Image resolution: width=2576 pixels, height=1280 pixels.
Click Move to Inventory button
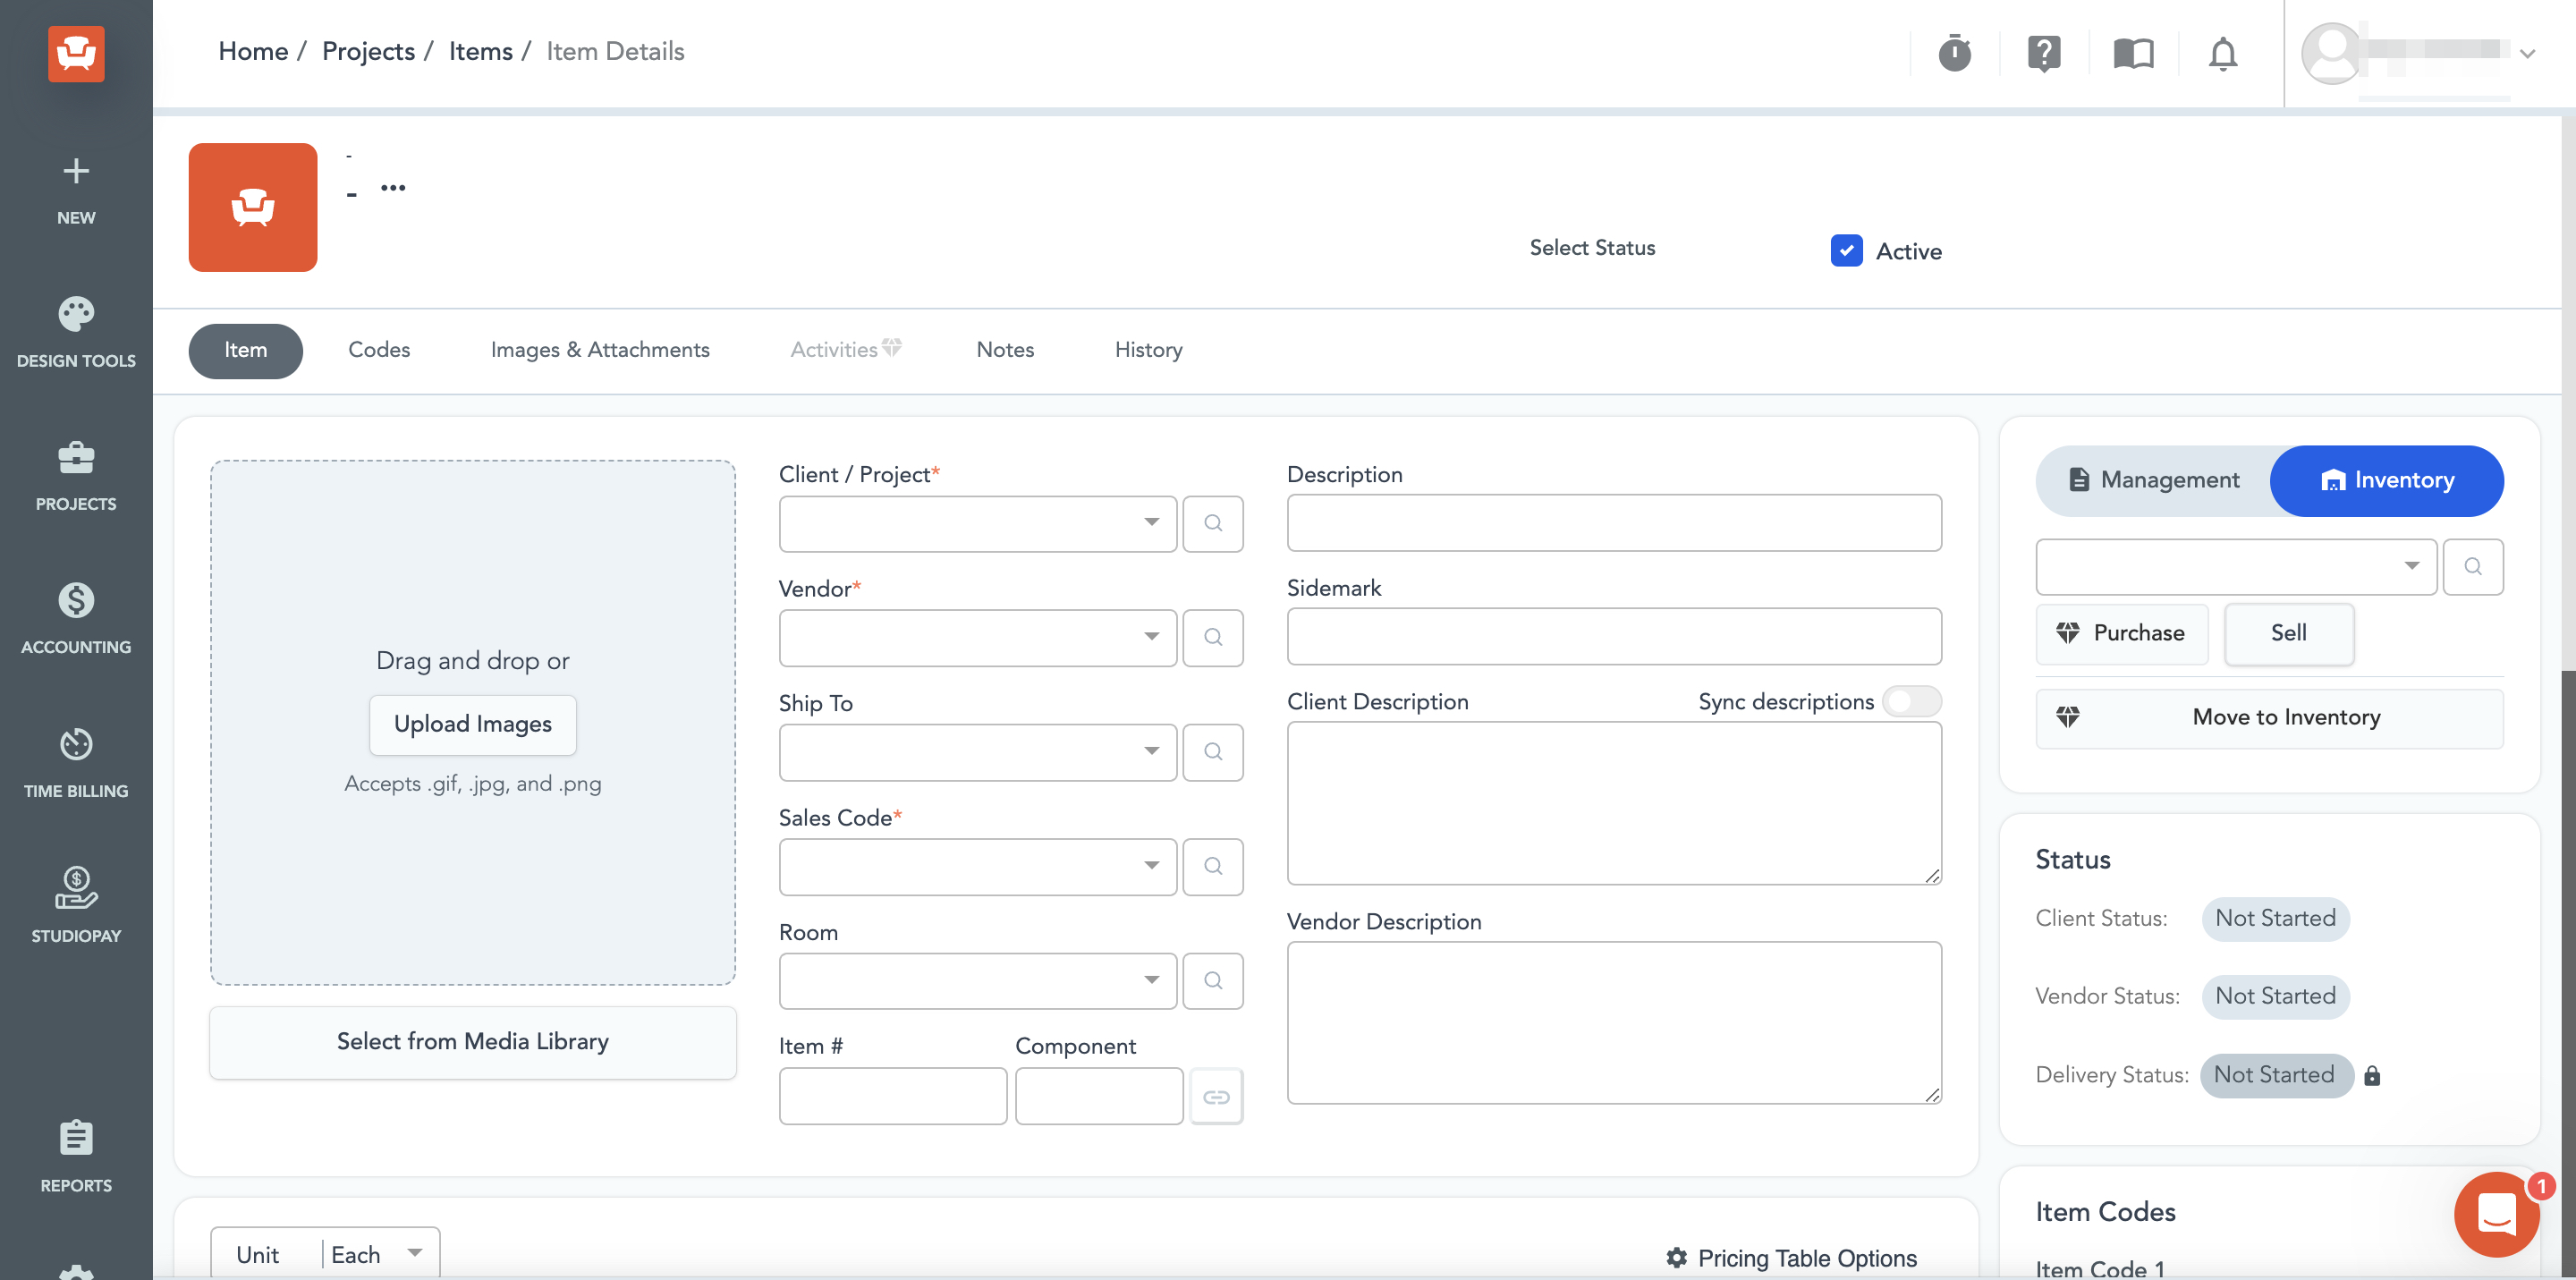click(2269, 717)
